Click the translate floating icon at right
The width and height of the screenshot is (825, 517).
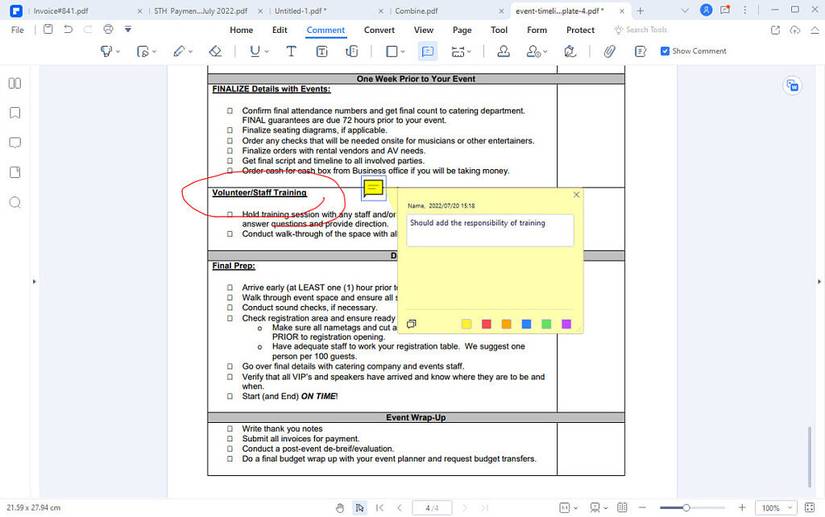point(792,85)
